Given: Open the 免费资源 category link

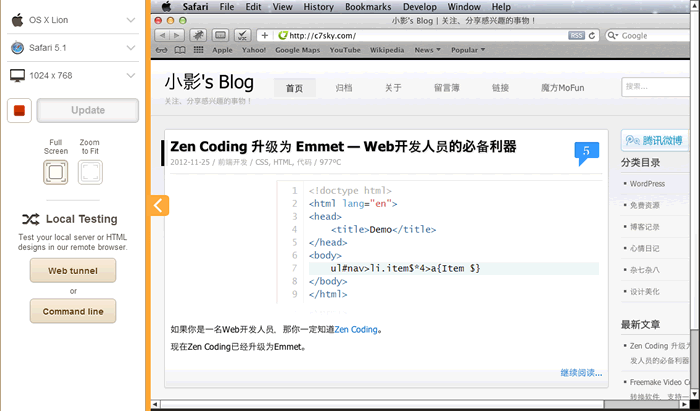Looking at the screenshot, I should pos(645,205).
